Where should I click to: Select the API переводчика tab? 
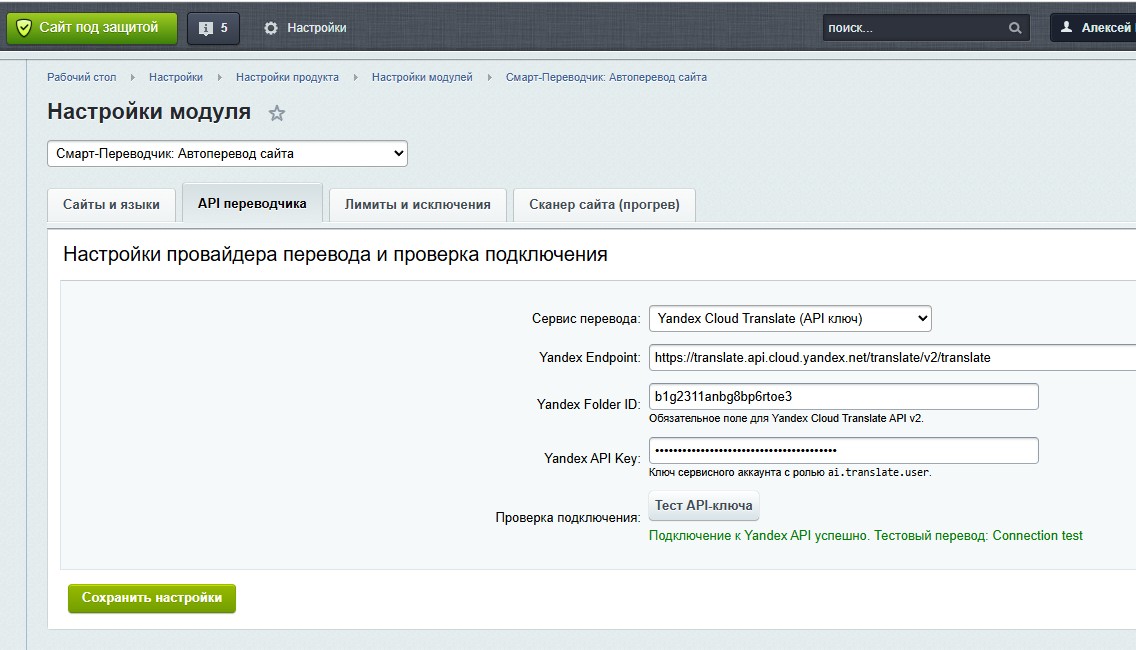click(x=252, y=203)
